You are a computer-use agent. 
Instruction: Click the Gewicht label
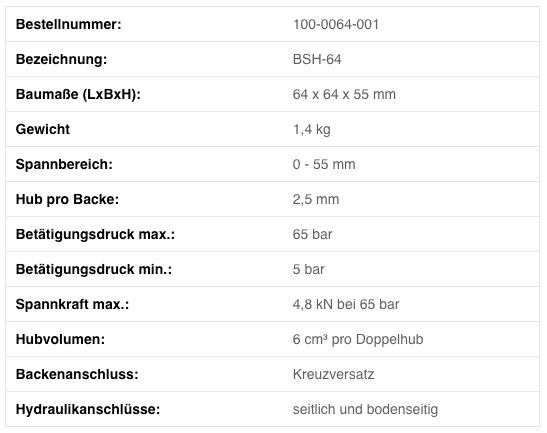tap(43, 129)
